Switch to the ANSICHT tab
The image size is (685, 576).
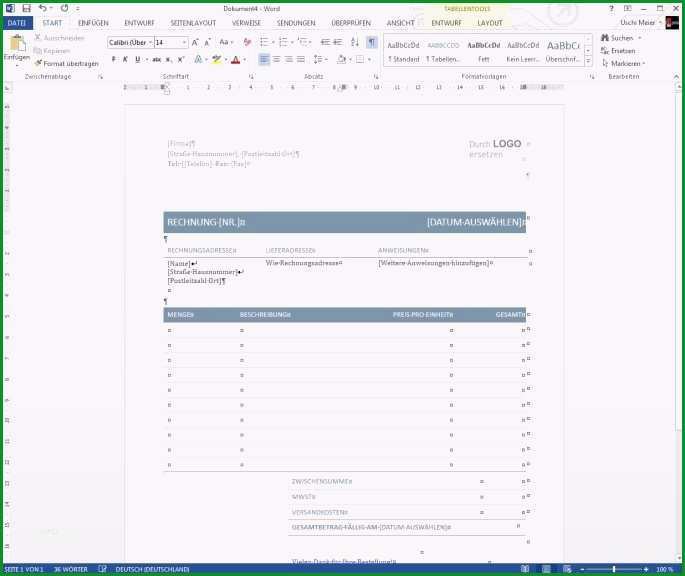[400, 23]
